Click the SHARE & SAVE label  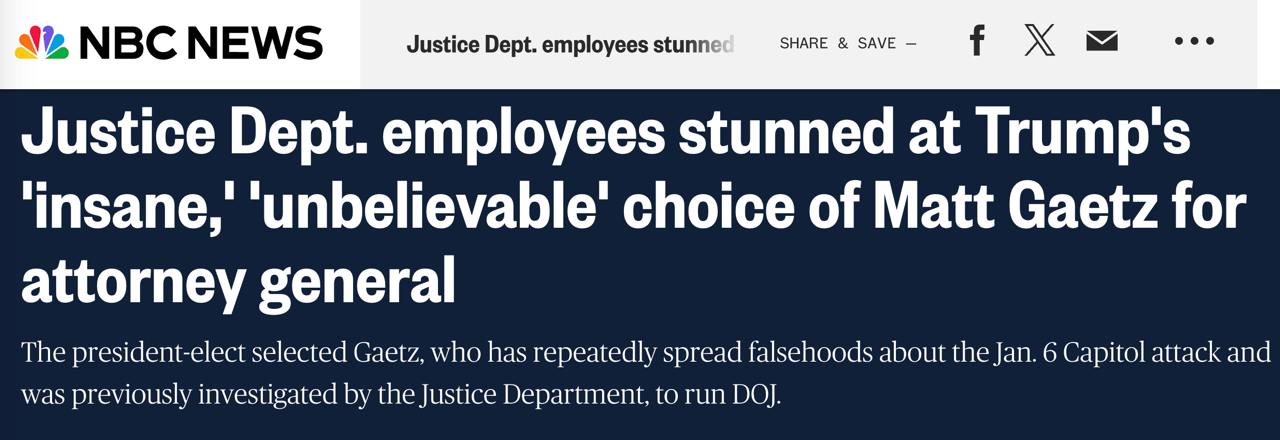coord(837,44)
